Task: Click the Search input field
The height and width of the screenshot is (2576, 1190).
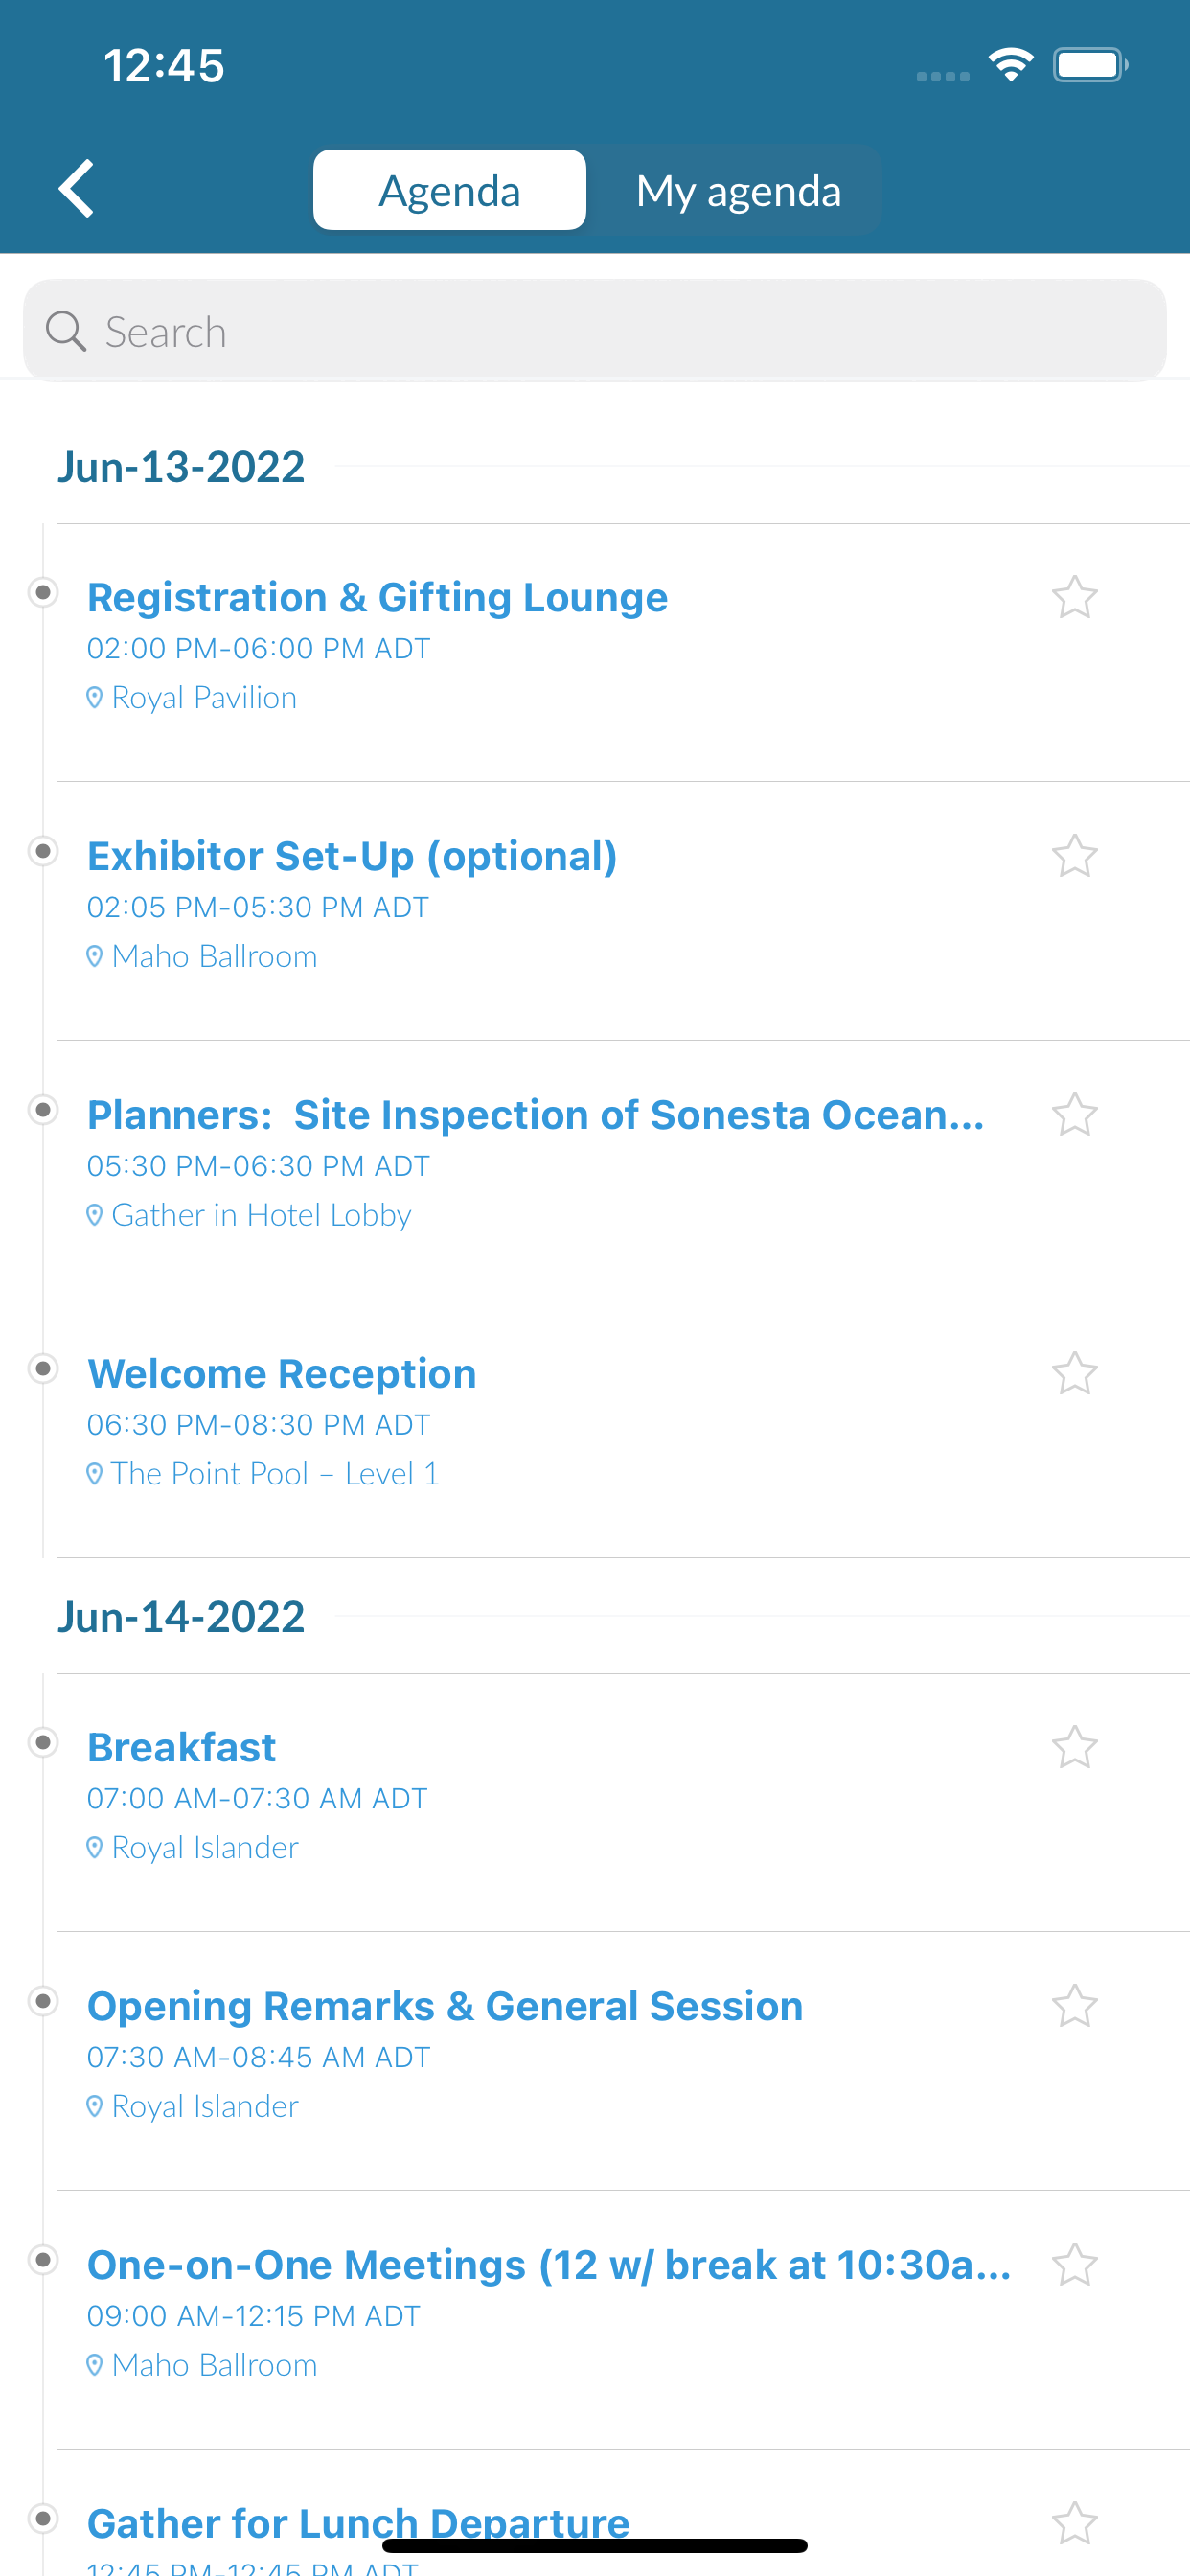Action: coord(595,331)
